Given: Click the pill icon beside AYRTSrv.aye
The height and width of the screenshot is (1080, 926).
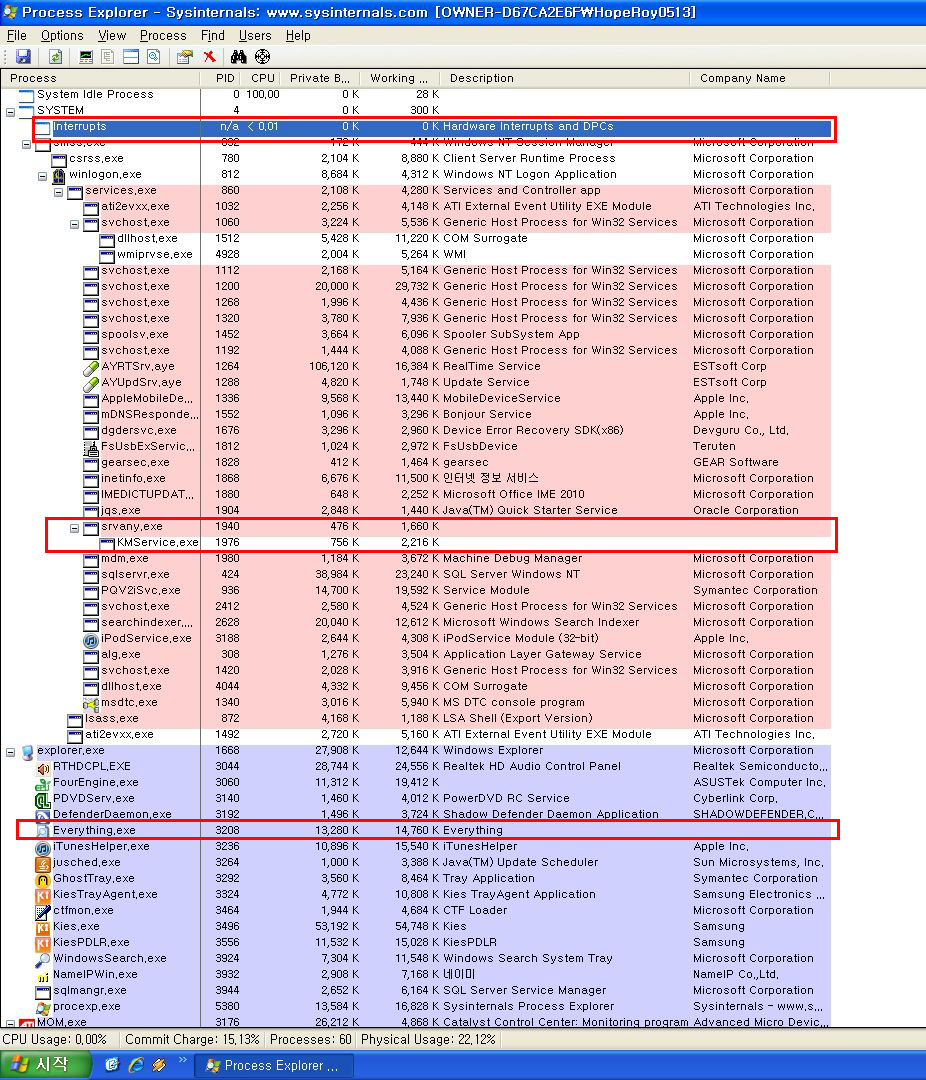Looking at the screenshot, I should point(91,367).
